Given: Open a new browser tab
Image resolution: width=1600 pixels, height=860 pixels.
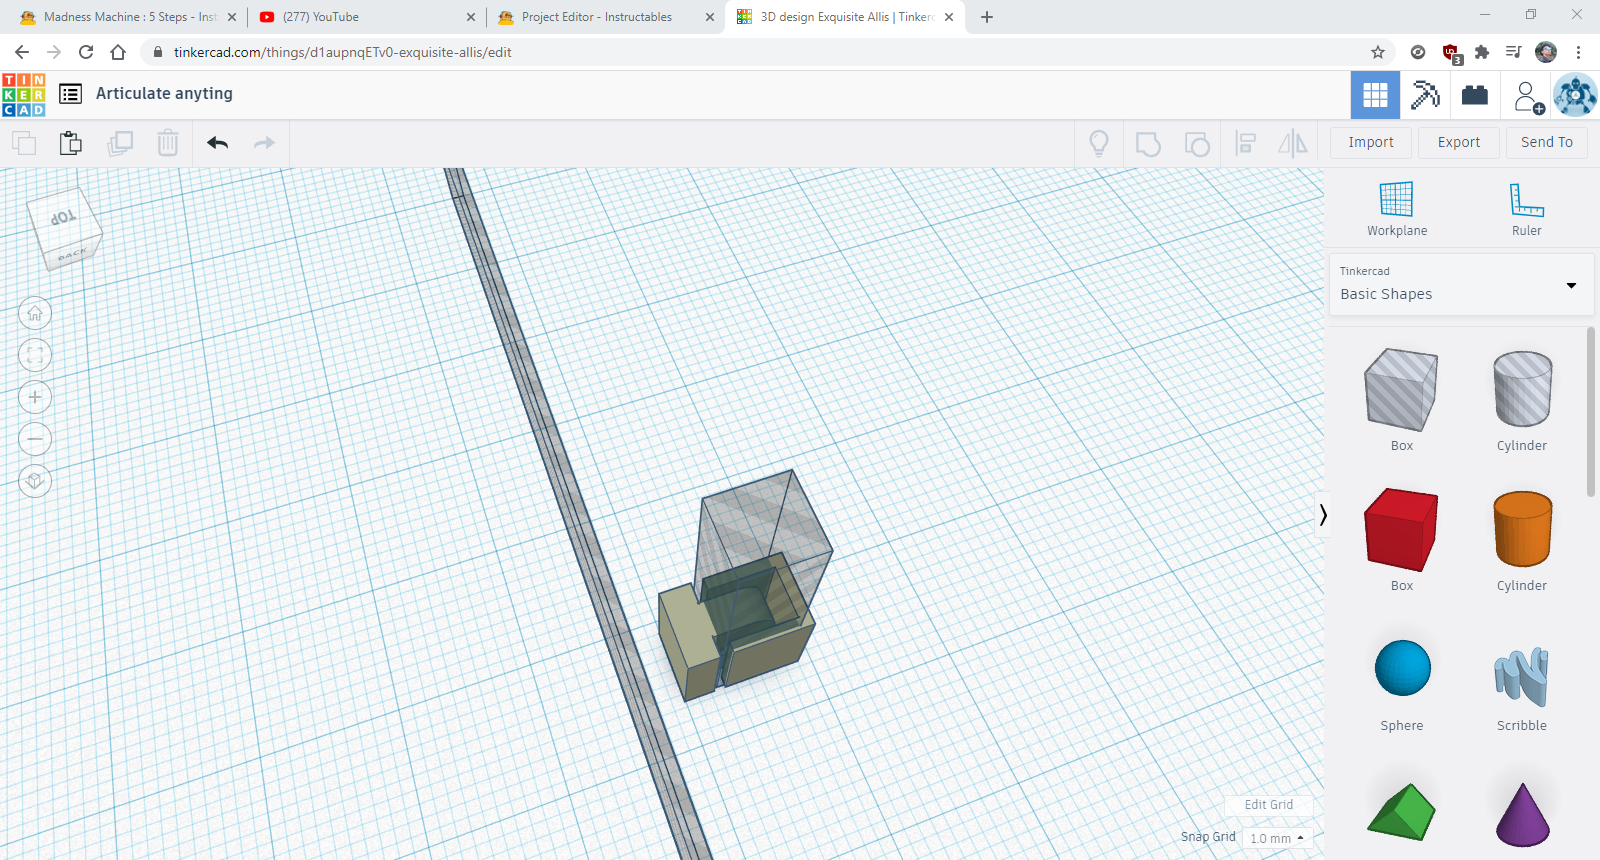Looking at the screenshot, I should 987,17.
